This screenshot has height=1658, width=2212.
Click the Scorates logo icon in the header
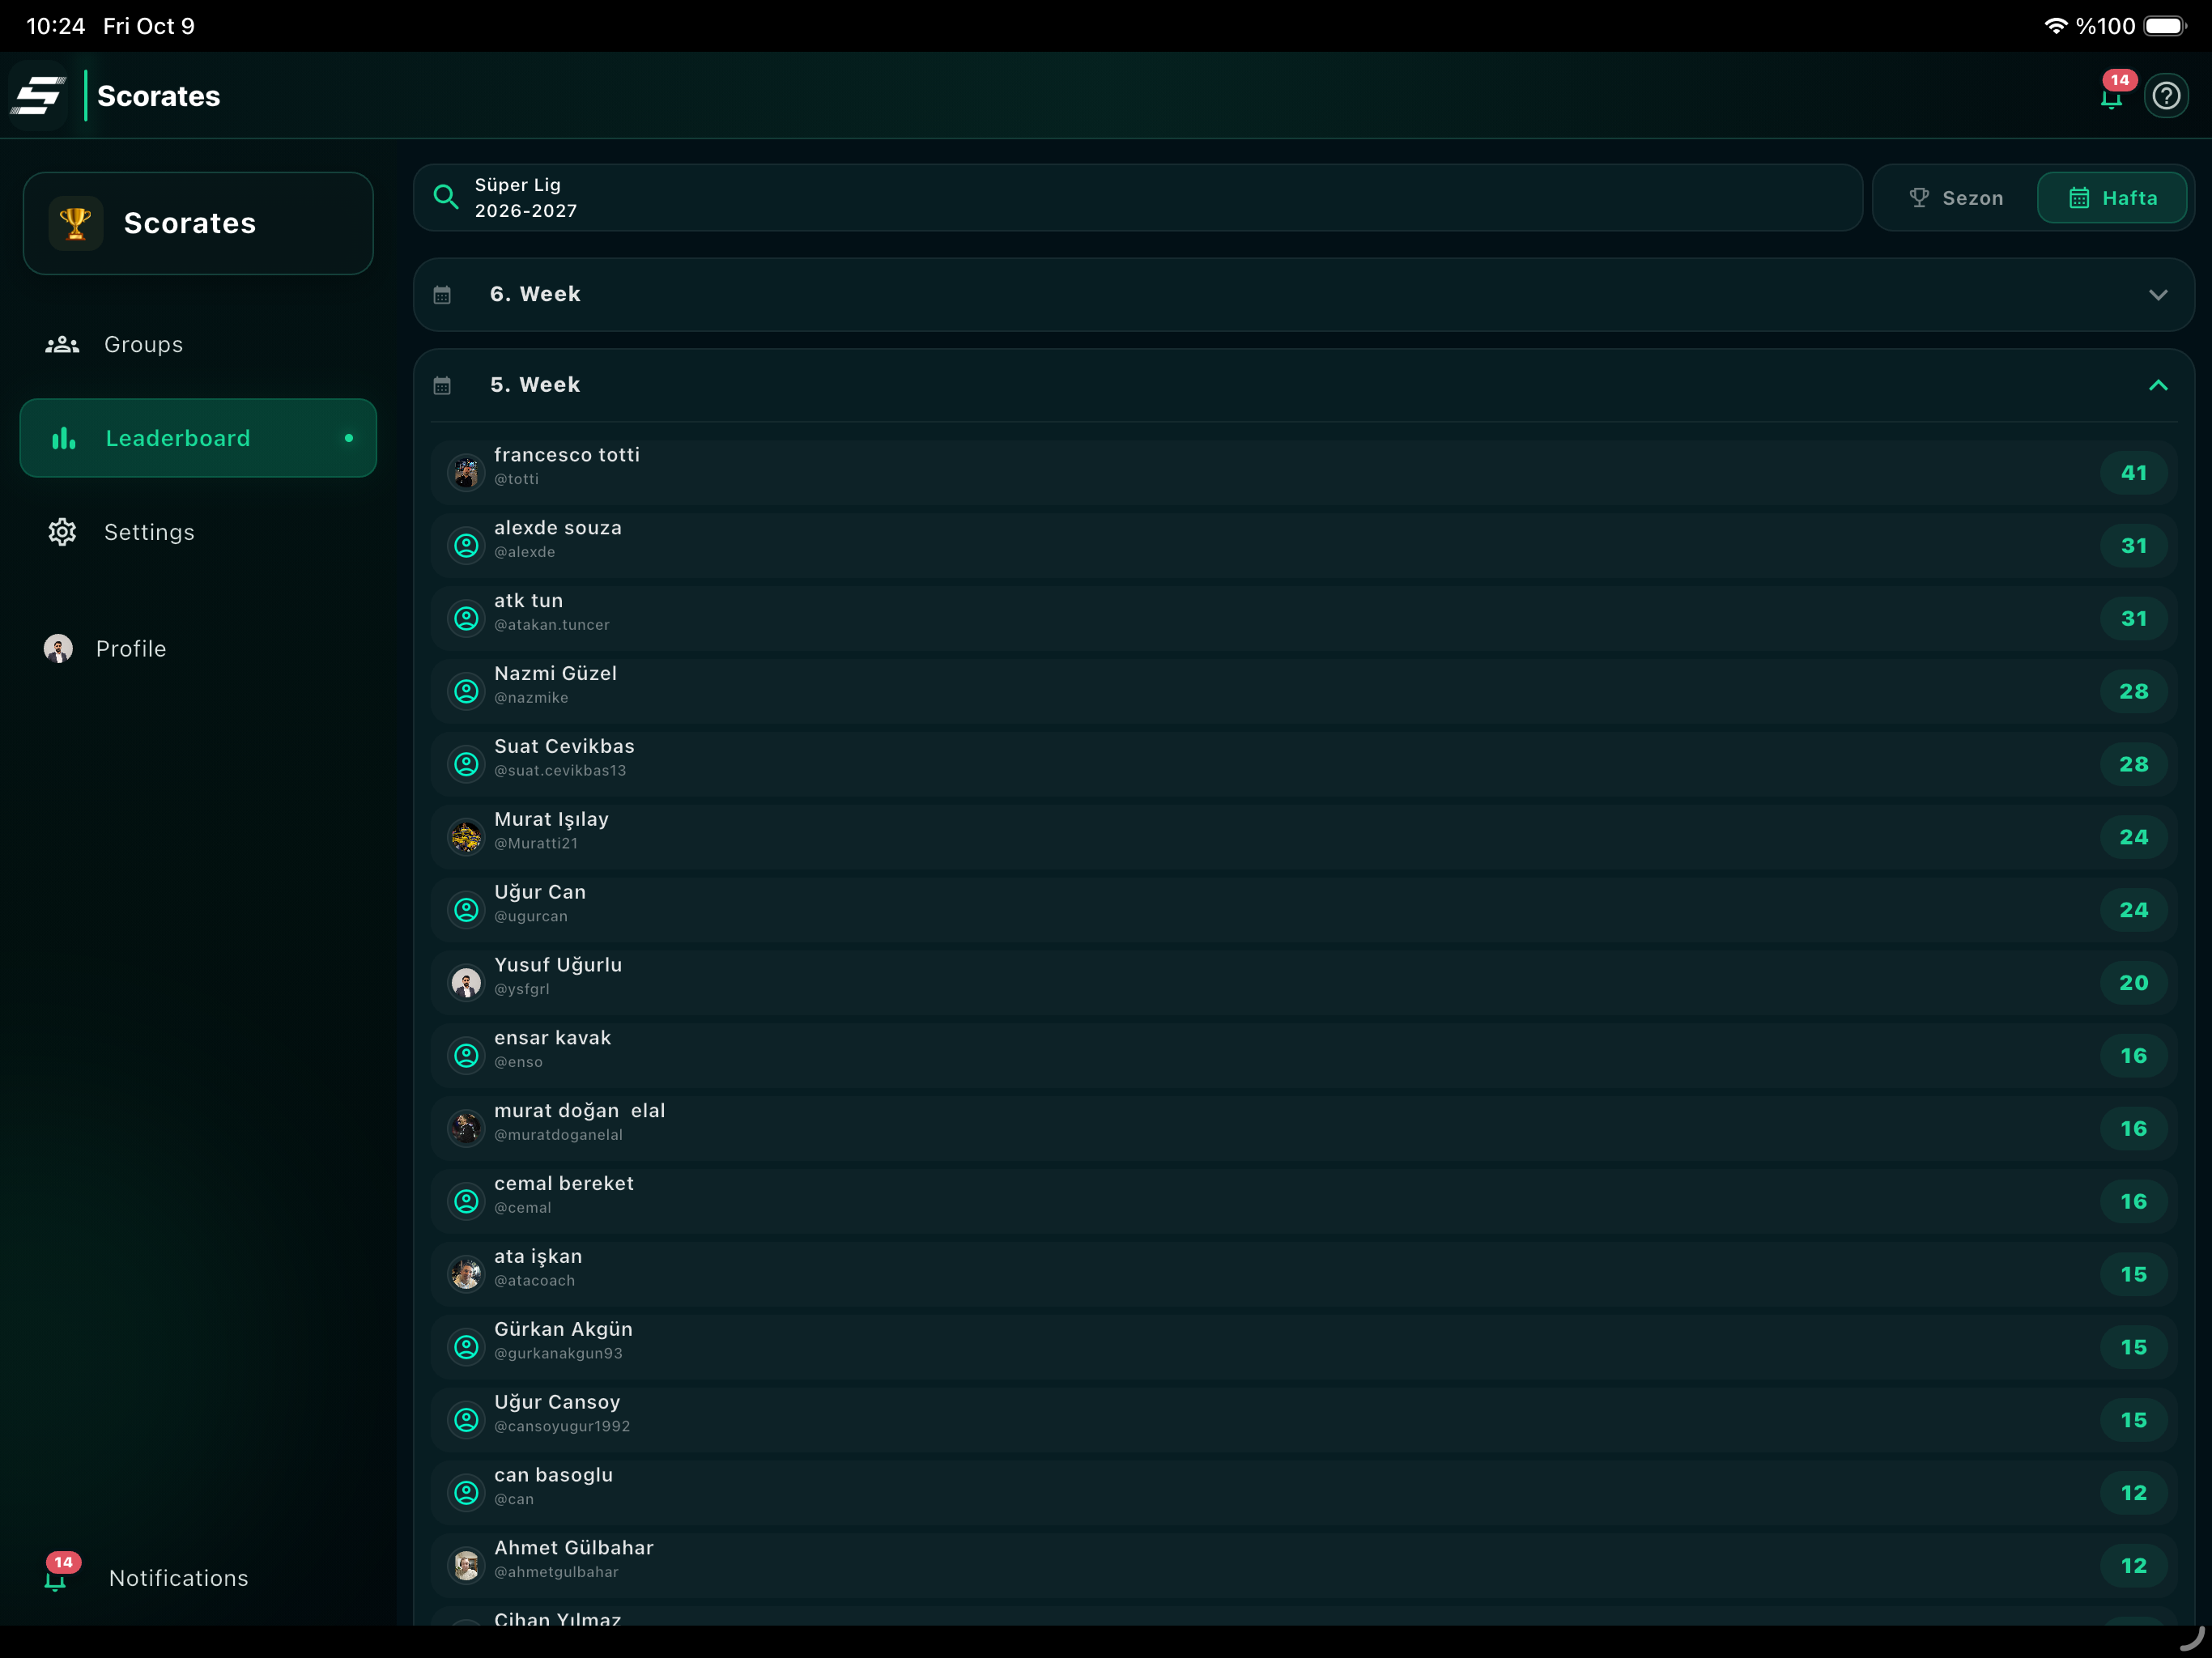tap(38, 96)
